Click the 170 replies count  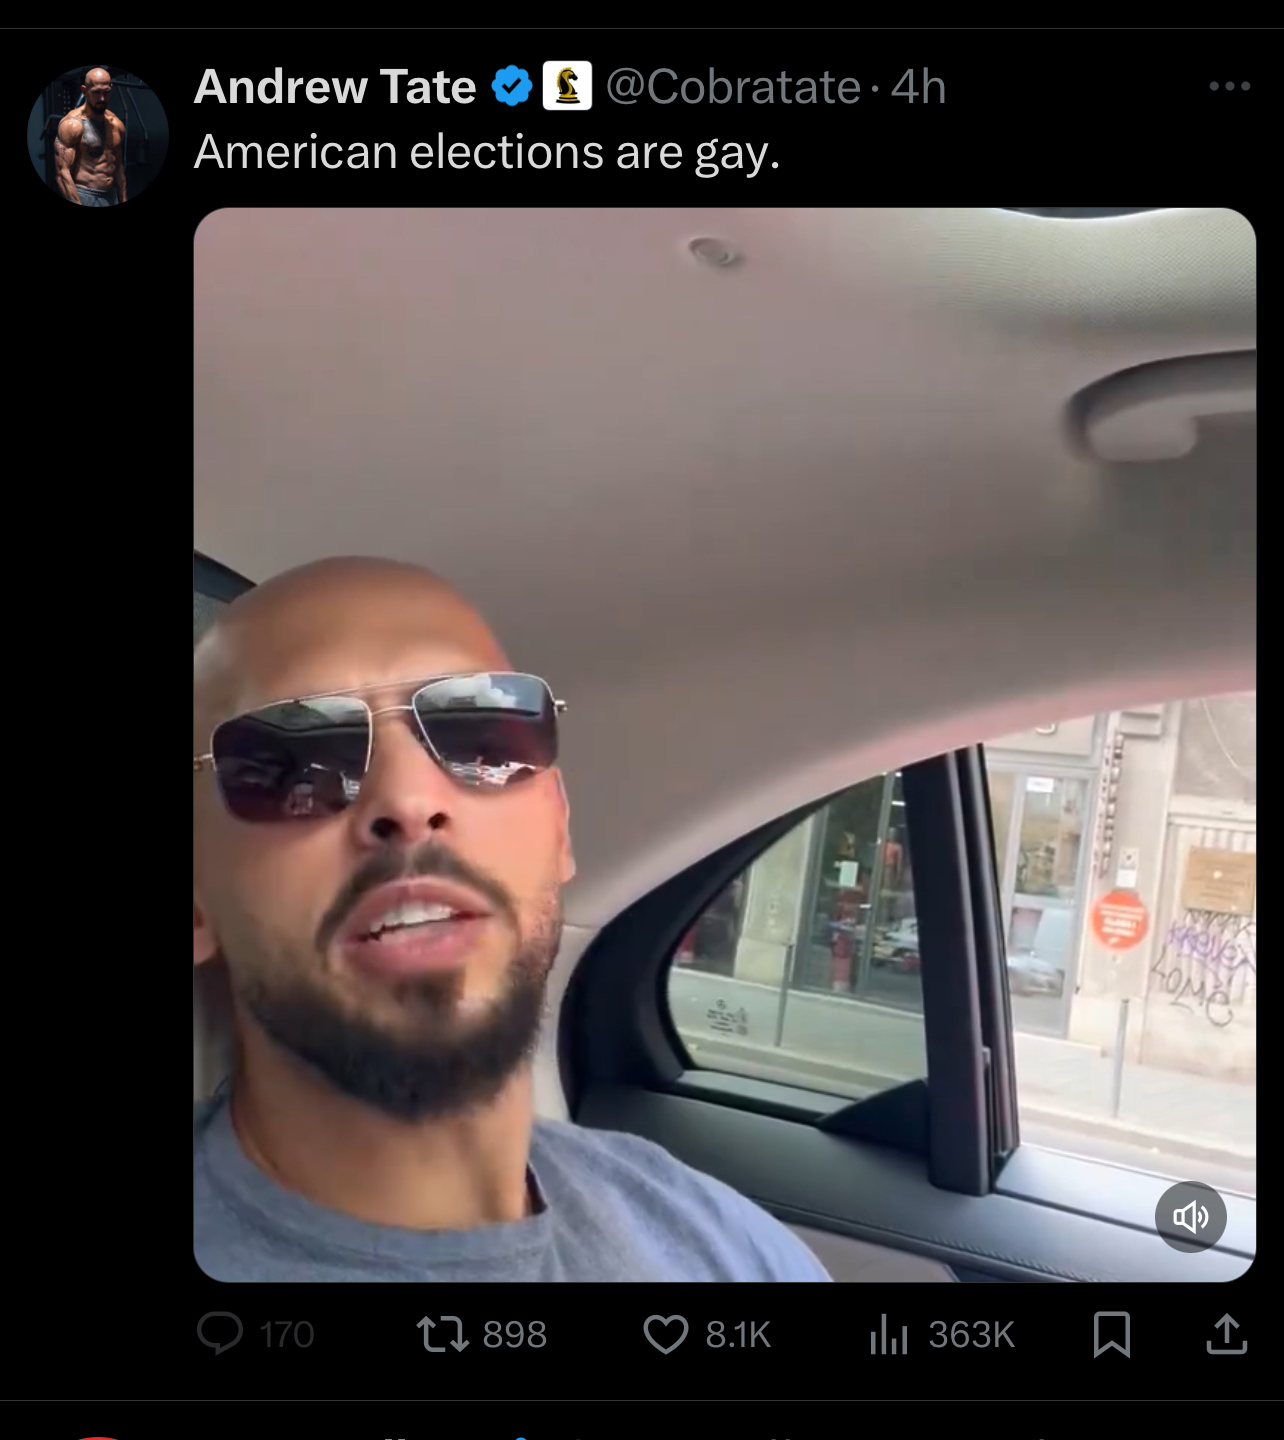click(x=287, y=1334)
